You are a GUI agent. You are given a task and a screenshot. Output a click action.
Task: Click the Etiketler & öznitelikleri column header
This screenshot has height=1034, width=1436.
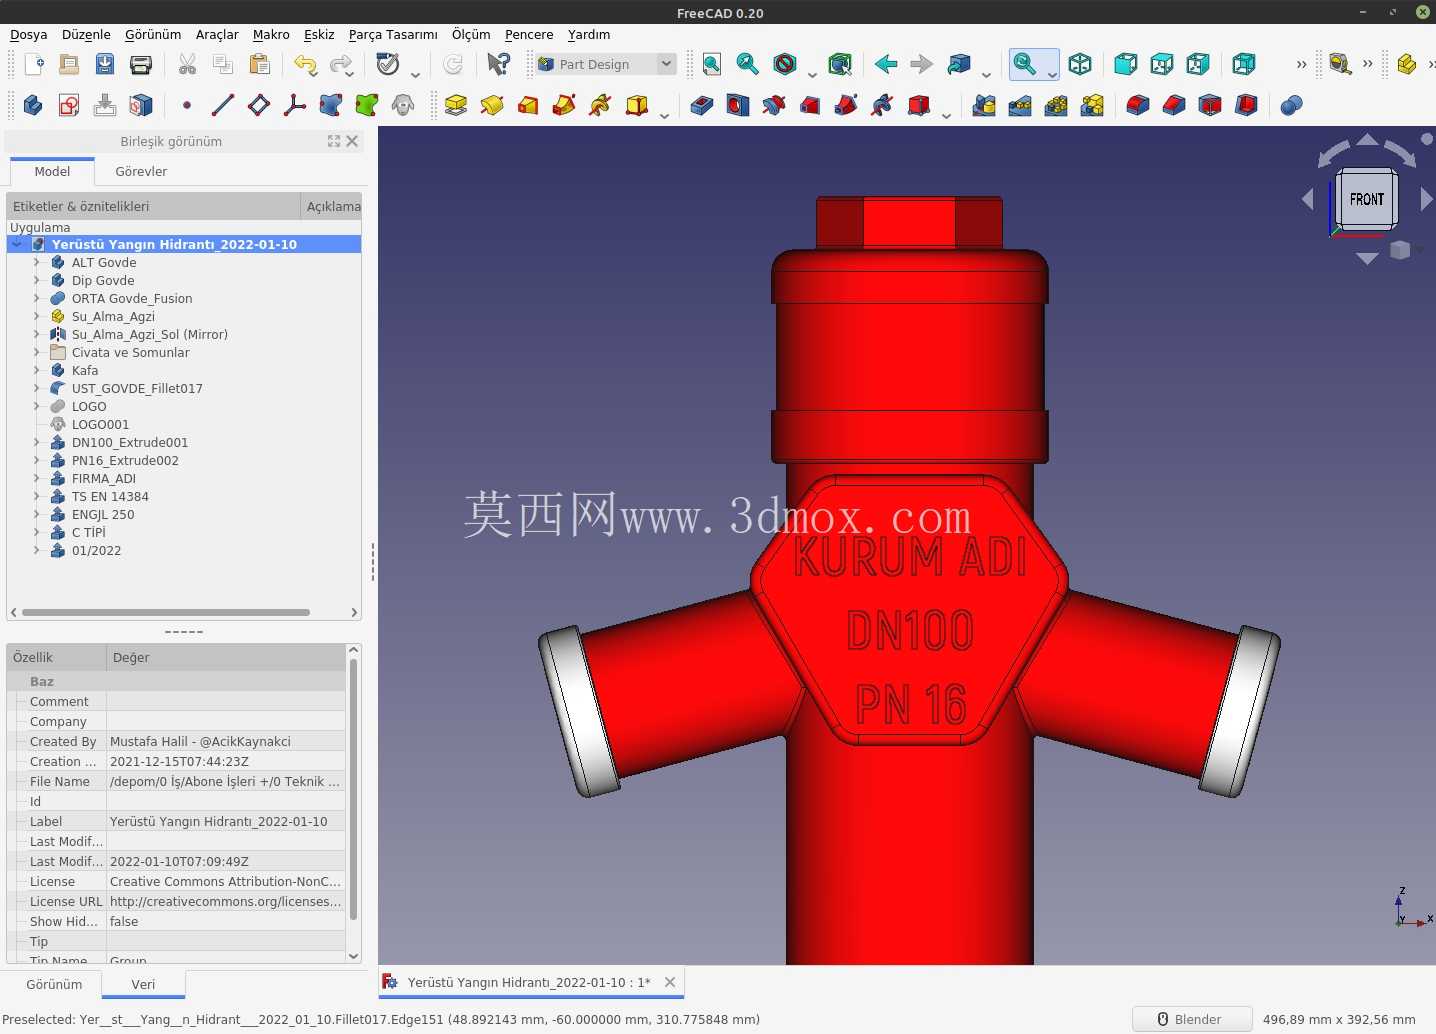tap(154, 206)
